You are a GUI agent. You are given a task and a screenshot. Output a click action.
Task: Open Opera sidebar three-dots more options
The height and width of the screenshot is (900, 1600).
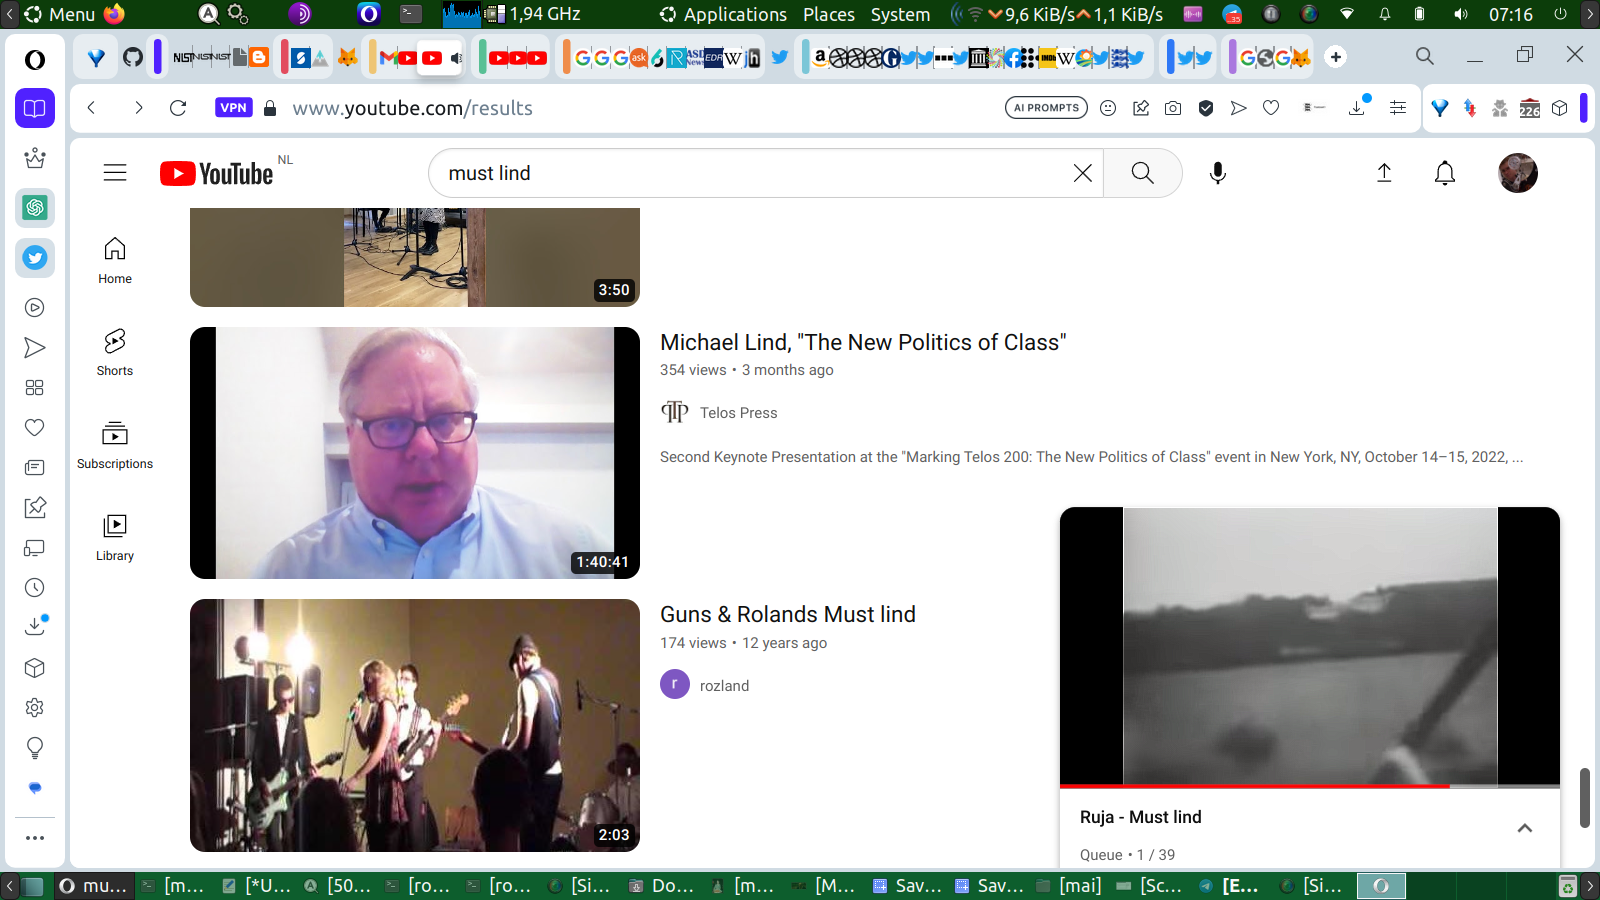pyautogui.click(x=35, y=838)
